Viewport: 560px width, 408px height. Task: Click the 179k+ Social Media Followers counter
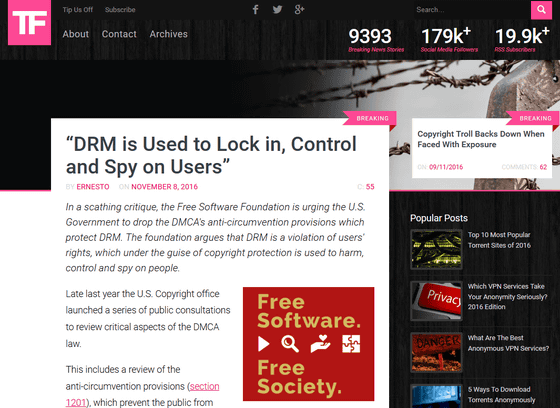coord(449,40)
